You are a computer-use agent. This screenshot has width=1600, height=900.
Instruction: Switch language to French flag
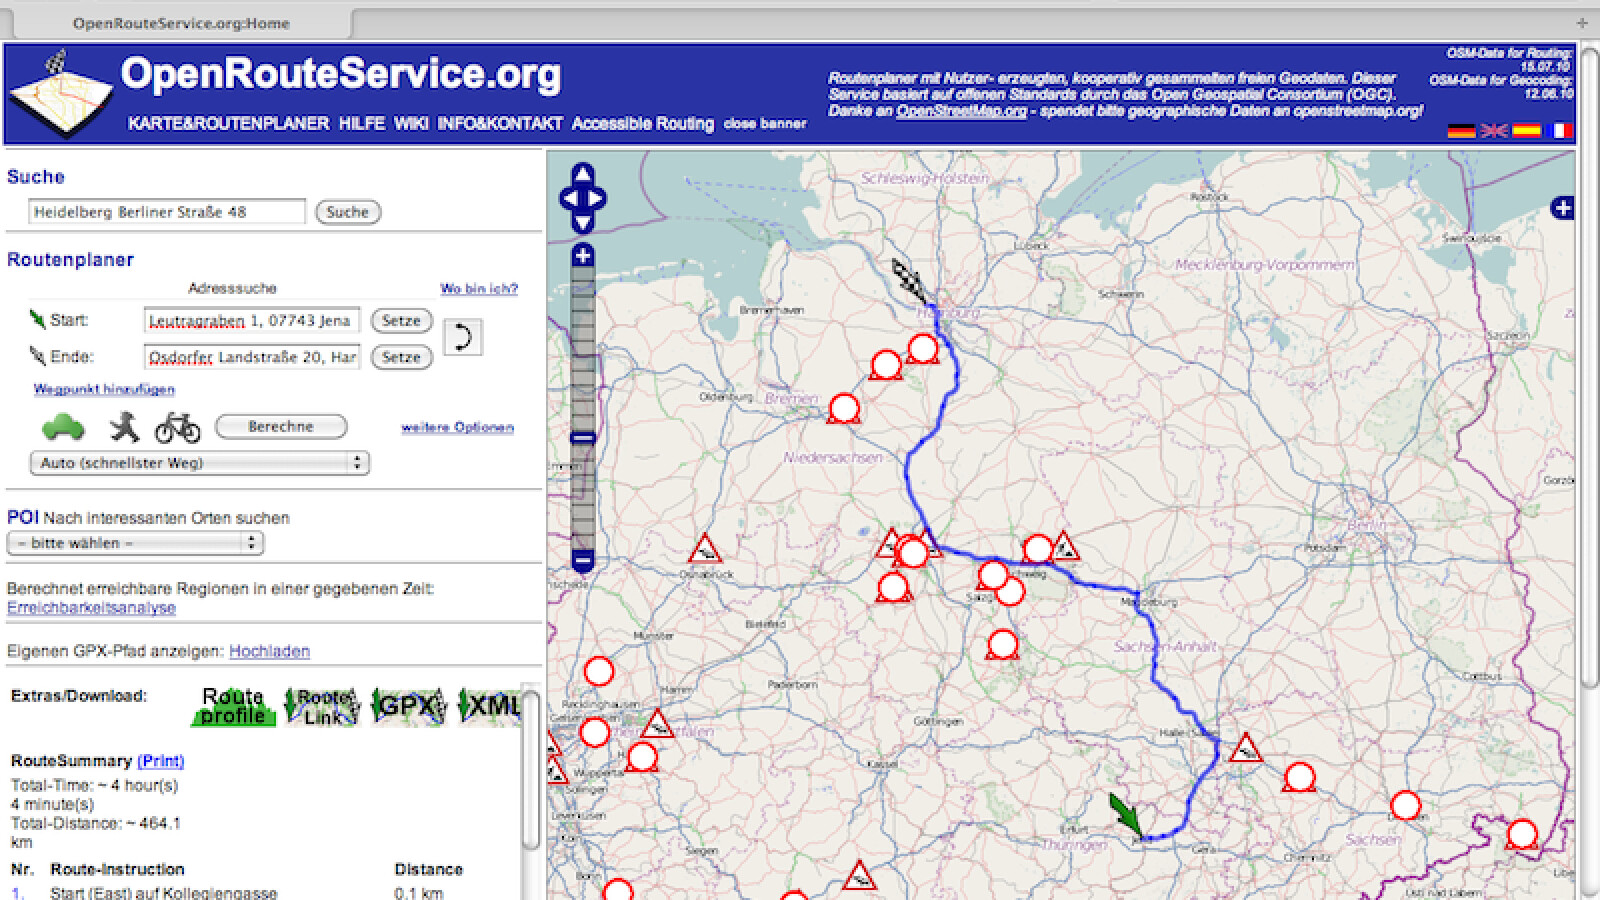point(1559,131)
